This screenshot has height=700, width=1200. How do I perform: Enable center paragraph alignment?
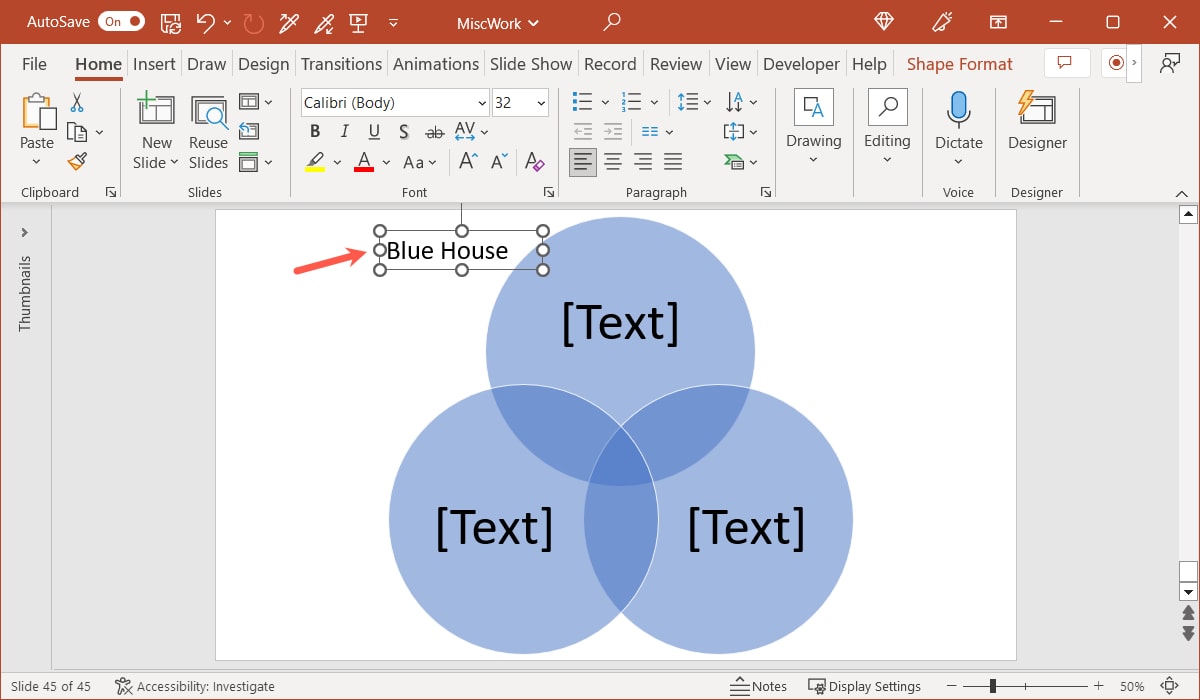pos(612,162)
